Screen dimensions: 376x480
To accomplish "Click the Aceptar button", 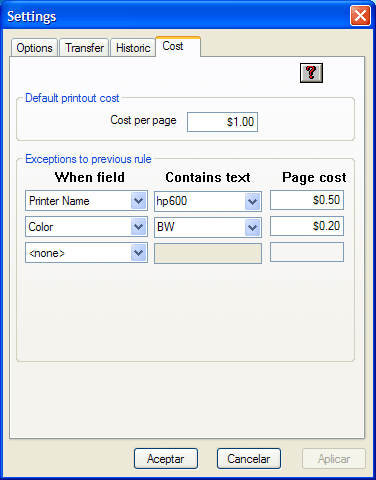I will [166, 459].
